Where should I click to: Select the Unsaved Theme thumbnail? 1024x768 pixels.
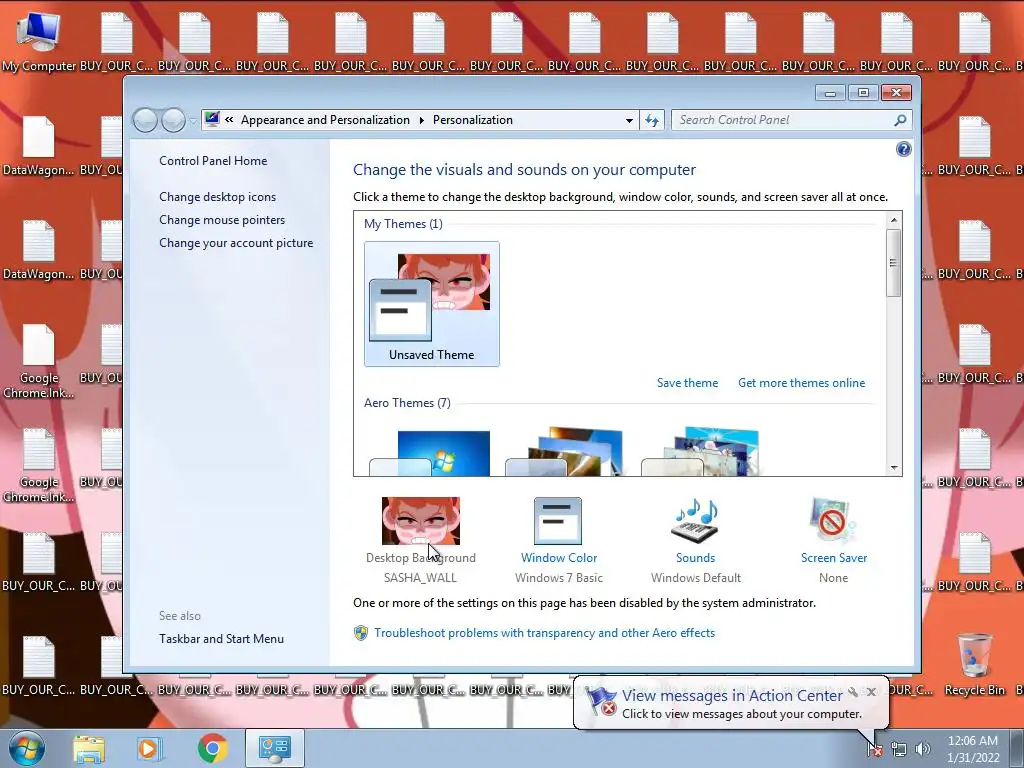432,304
